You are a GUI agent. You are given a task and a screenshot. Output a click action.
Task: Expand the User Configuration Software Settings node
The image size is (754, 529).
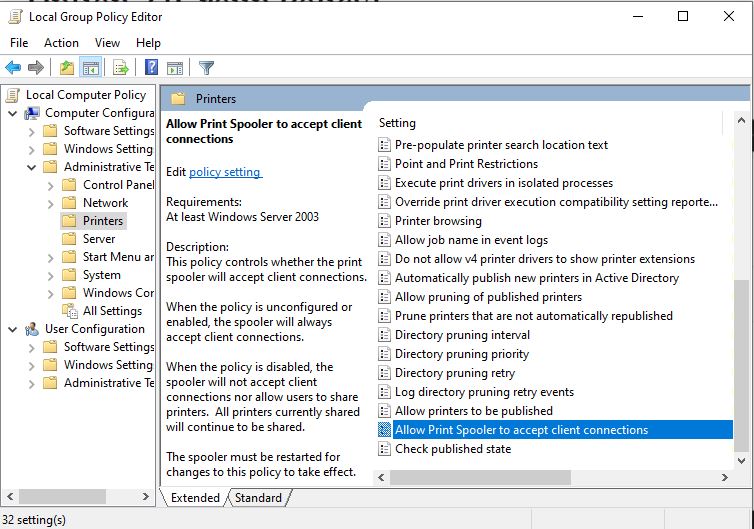click(31, 347)
